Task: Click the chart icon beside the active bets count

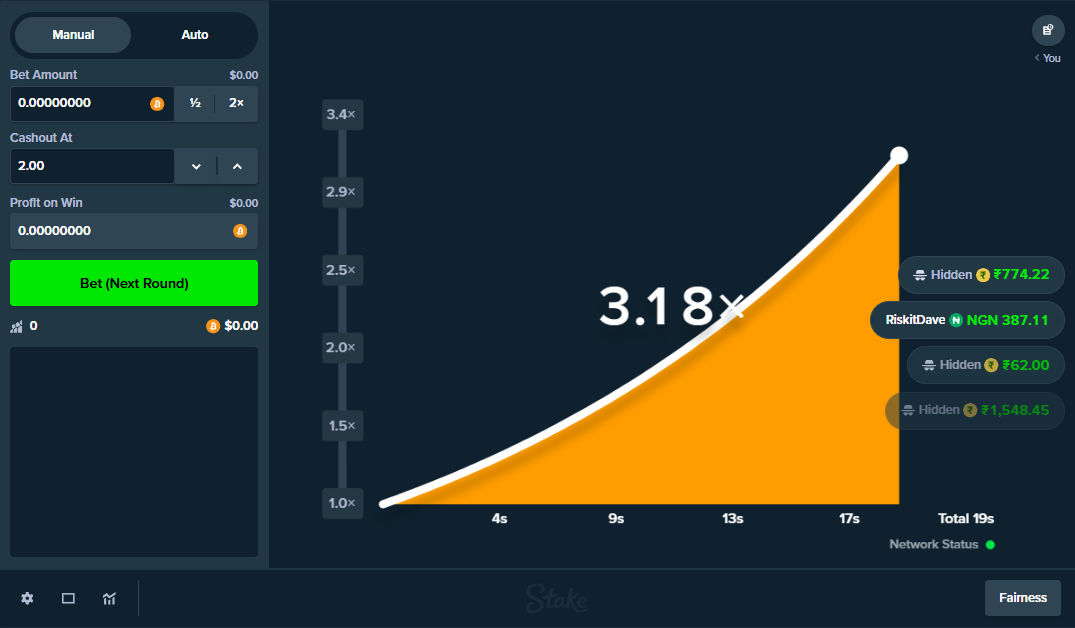Action: (x=14, y=325)
